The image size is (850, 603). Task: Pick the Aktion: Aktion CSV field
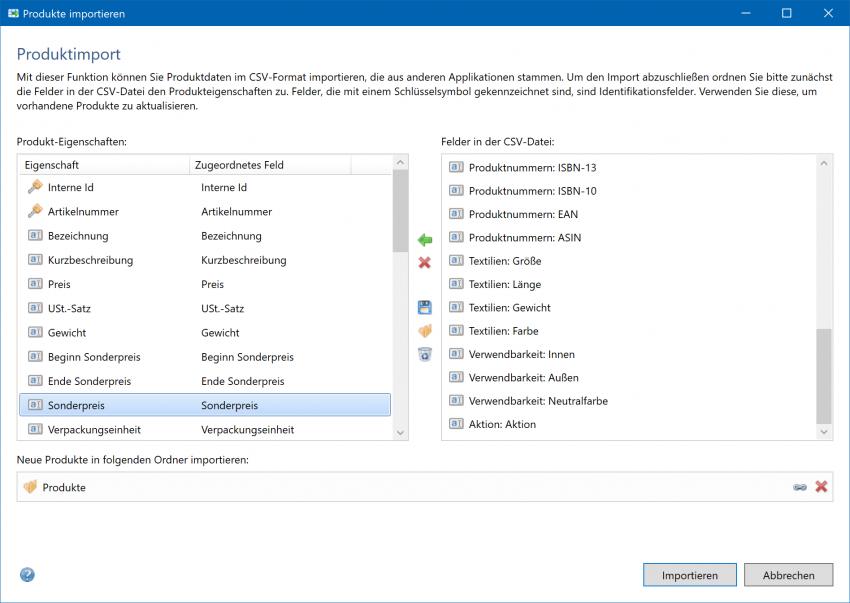(x=502, y=424)
